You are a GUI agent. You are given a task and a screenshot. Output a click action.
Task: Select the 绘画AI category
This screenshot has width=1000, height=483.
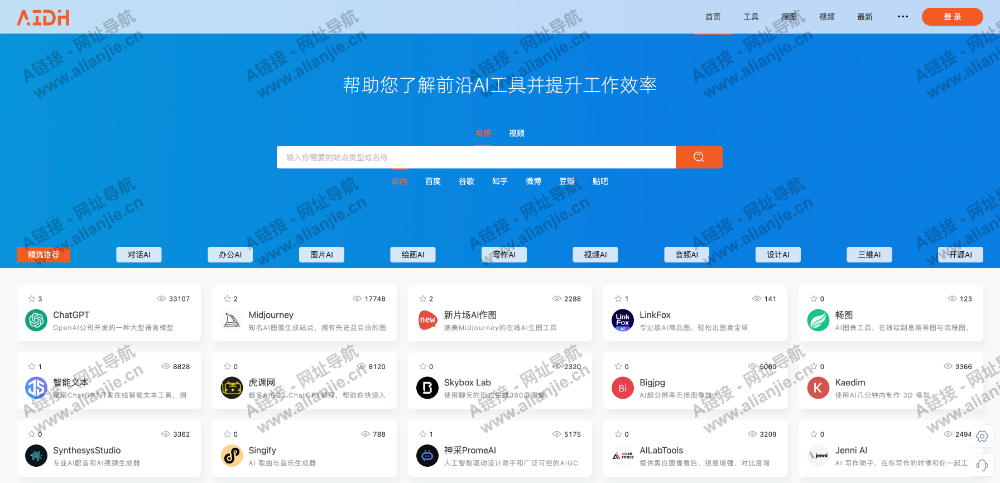[413, 255]
